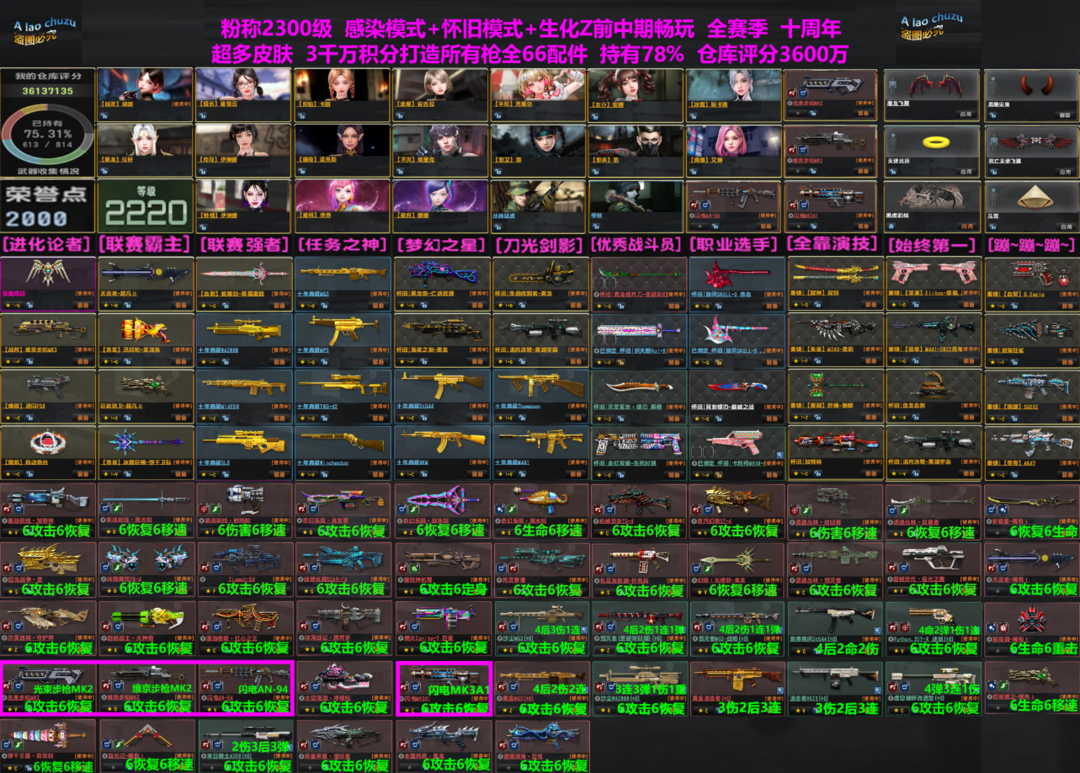Choose the purple ice-spiked staff weapon
The height and width of the screenshot is (773, 1080).
pos(145,453)
